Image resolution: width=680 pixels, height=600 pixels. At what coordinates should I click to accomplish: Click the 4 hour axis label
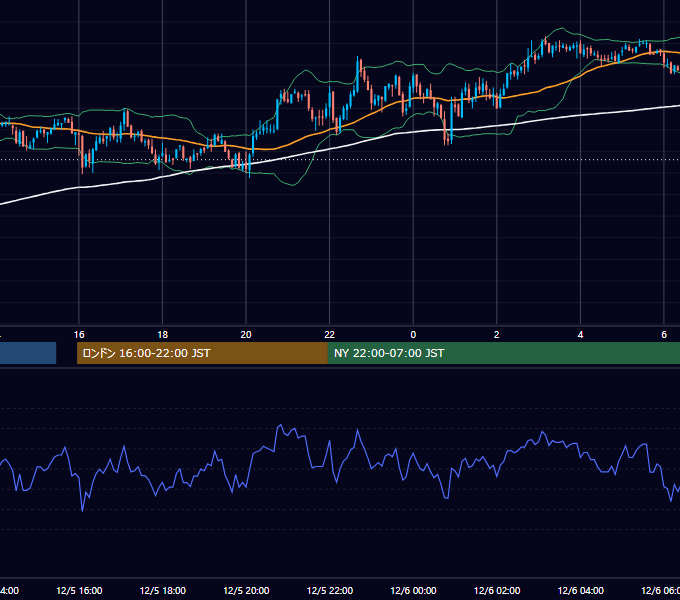pyautogui.click(x=580, y=335)
